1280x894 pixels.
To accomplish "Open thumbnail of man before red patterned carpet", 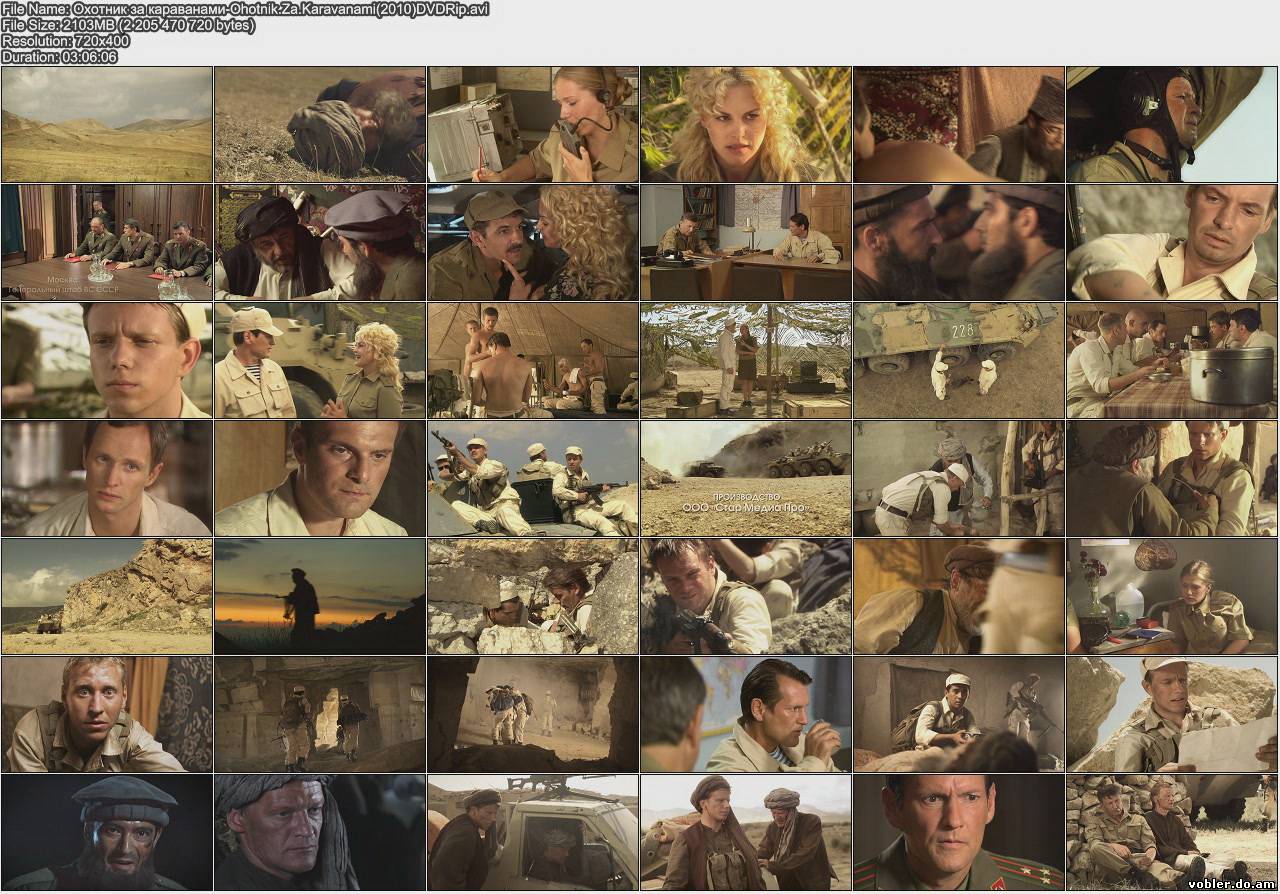I will coord(959,125).
